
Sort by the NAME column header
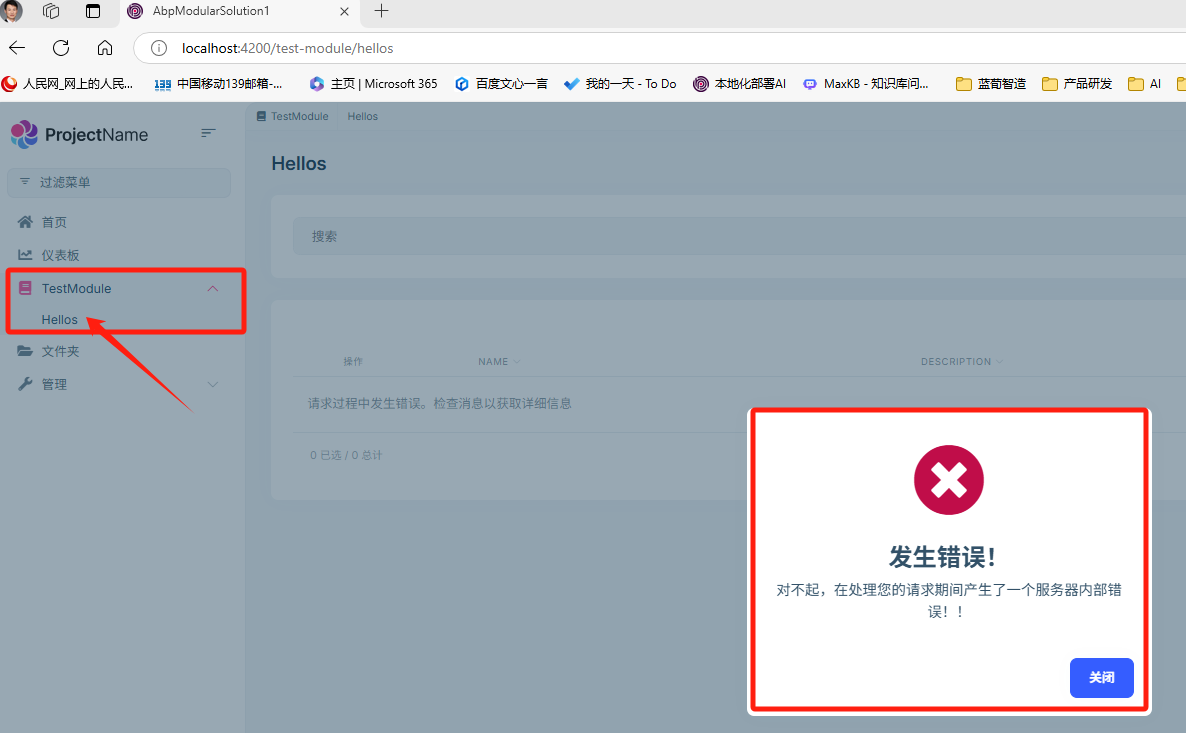pos(494,362)
